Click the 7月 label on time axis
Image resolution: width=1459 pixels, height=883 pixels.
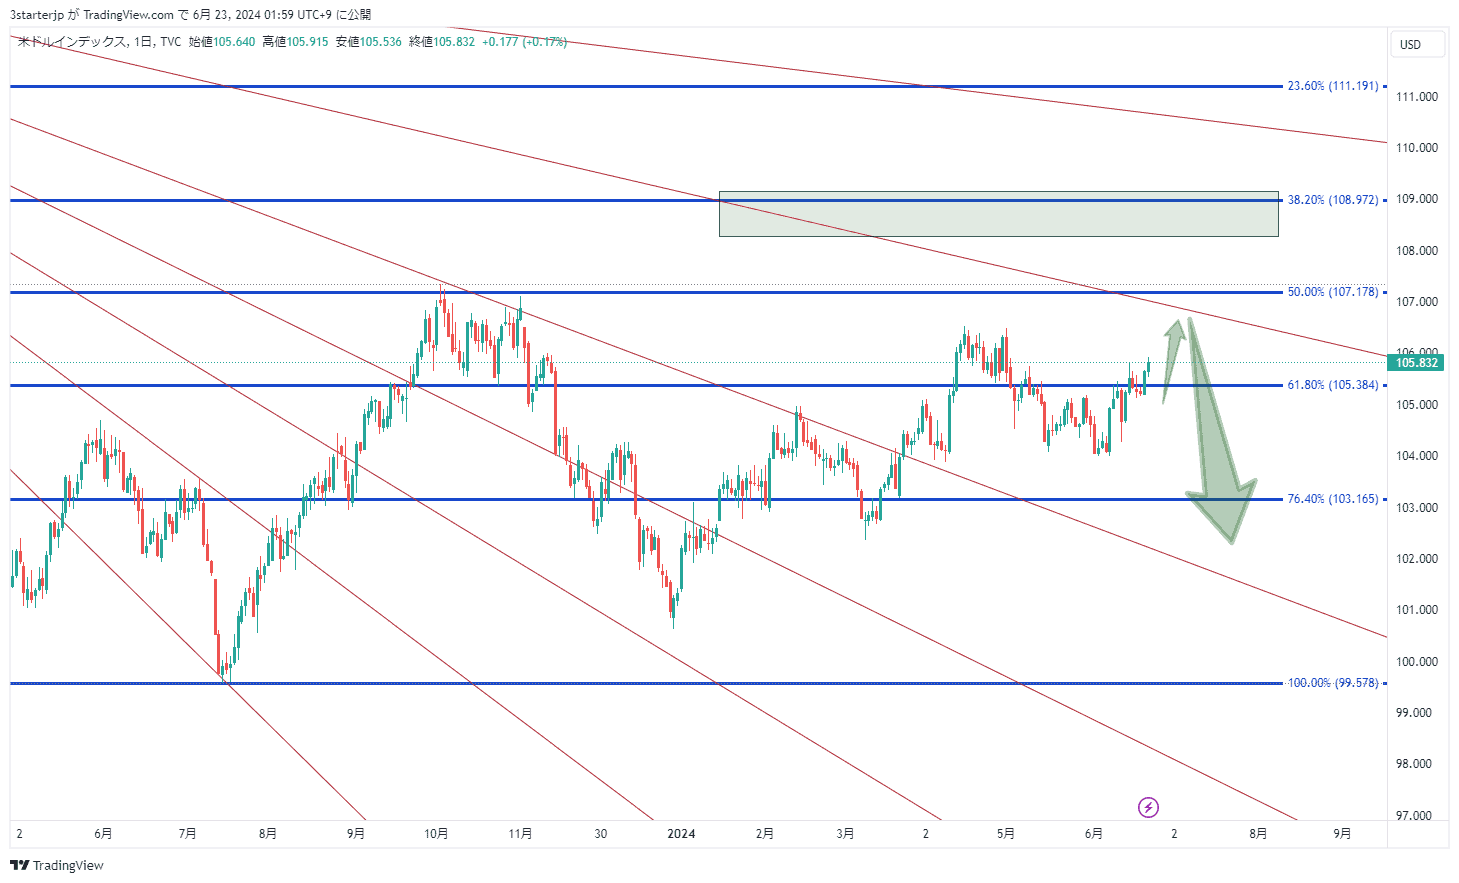(x=187, y=834)
